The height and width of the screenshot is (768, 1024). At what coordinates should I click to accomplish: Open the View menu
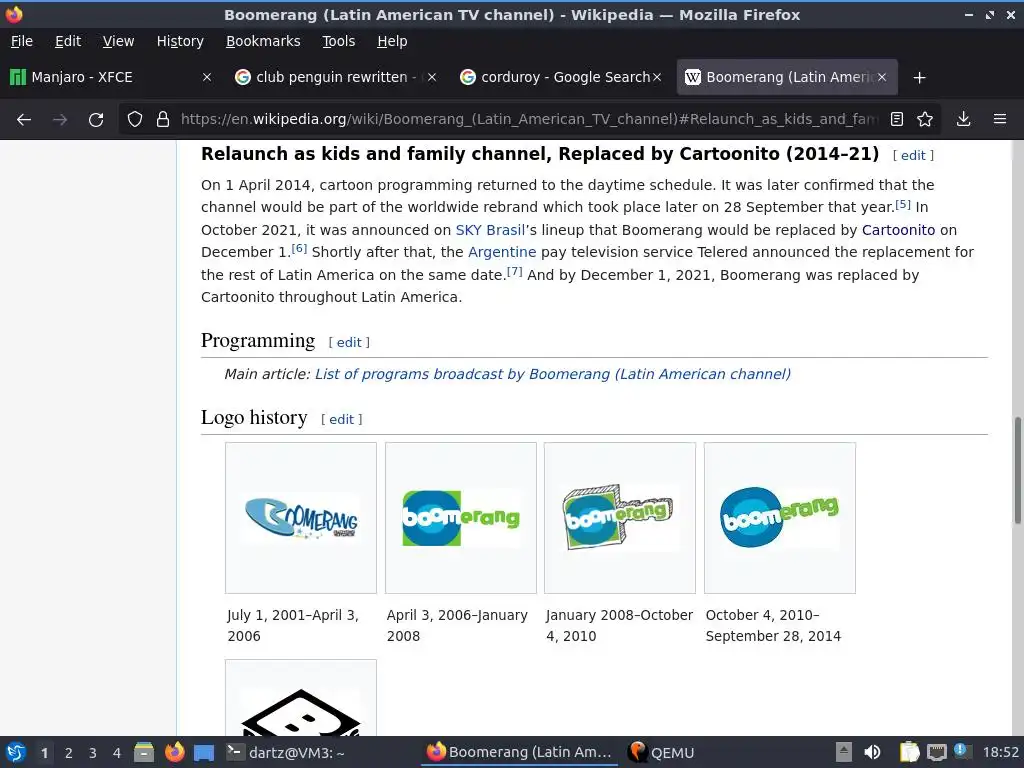(x=118, y=41)
